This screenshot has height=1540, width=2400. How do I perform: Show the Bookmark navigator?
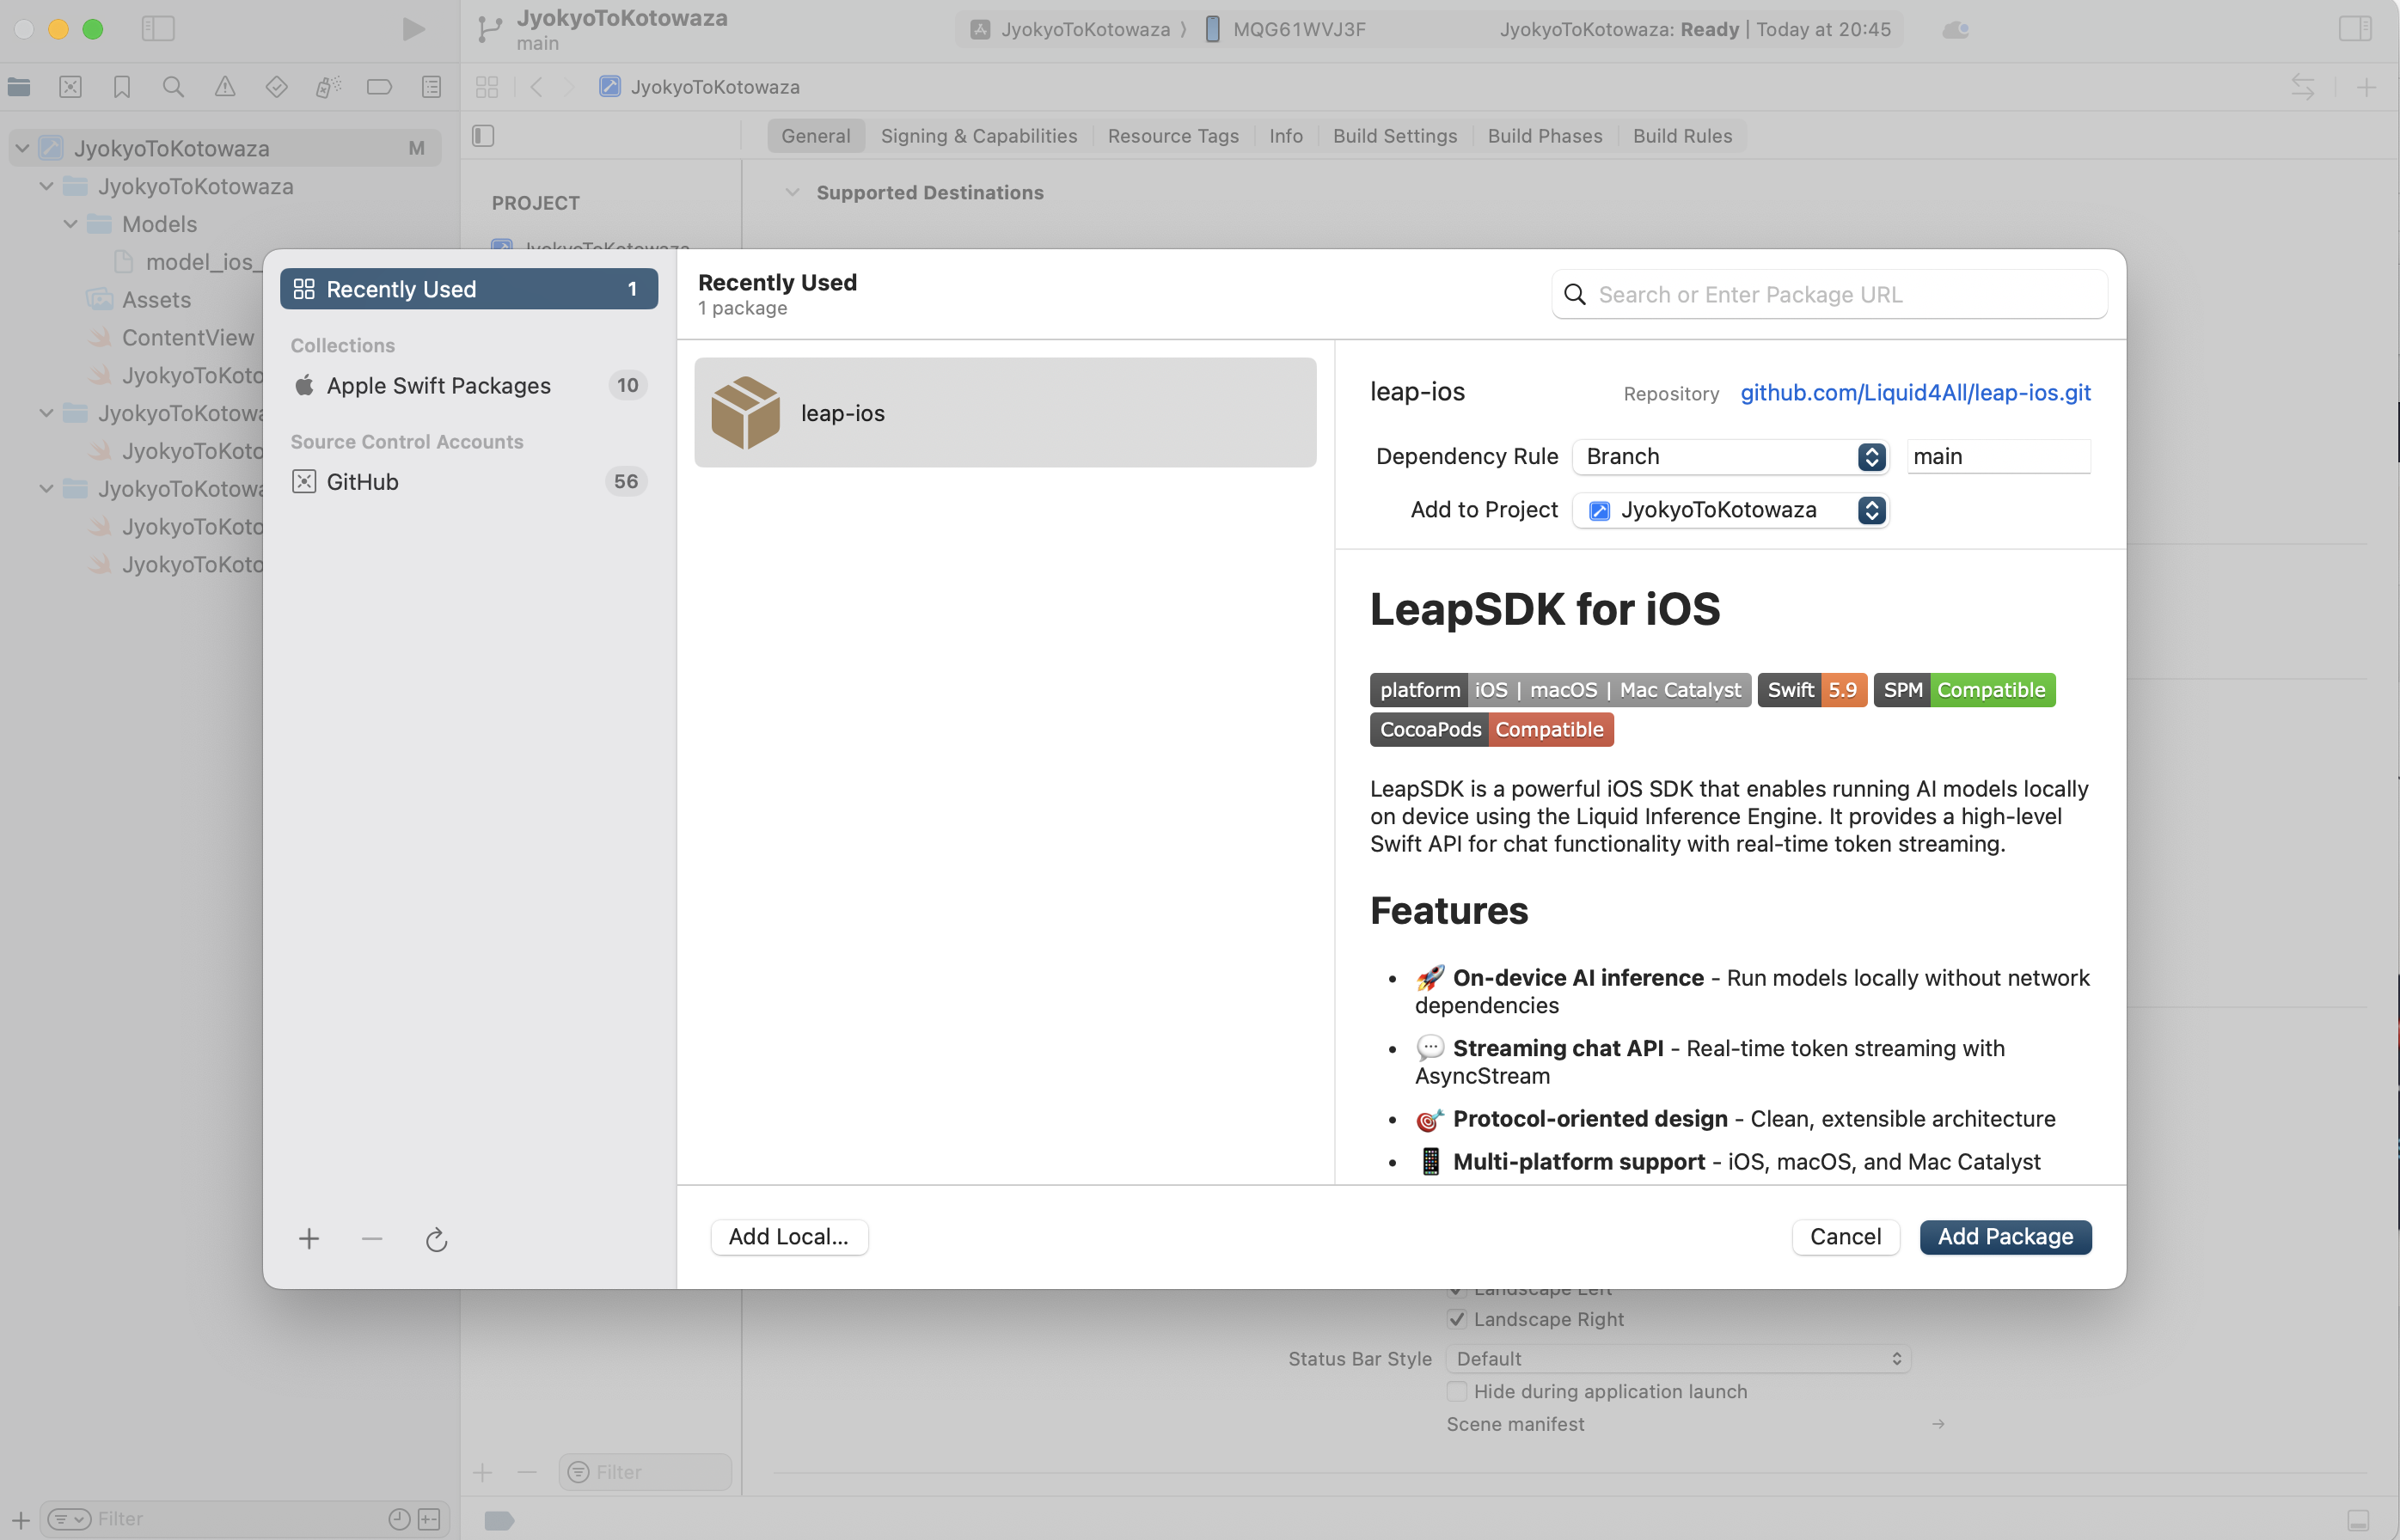[122, 87]
